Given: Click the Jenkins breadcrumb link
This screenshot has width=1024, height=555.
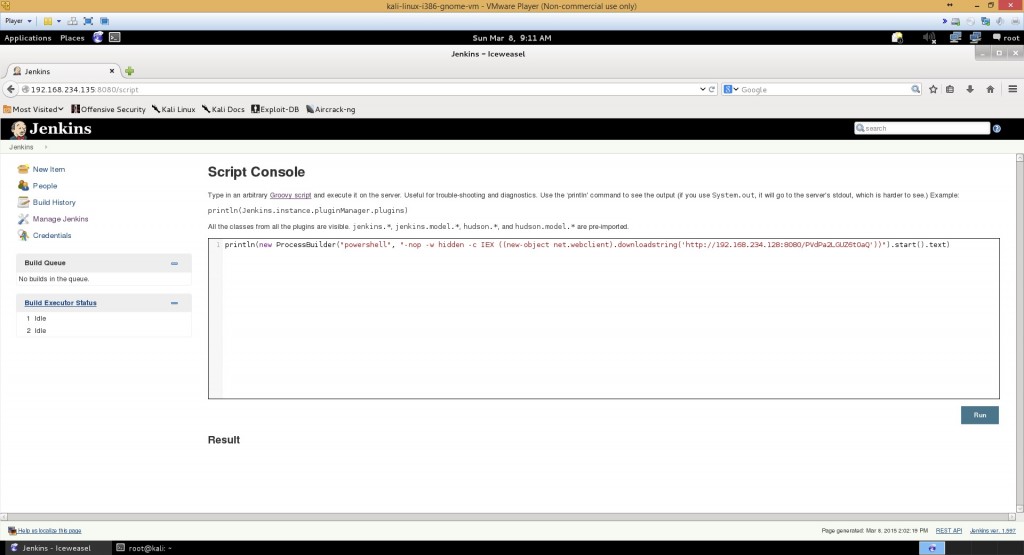Looking at the screenshot, I should [21, 147].
